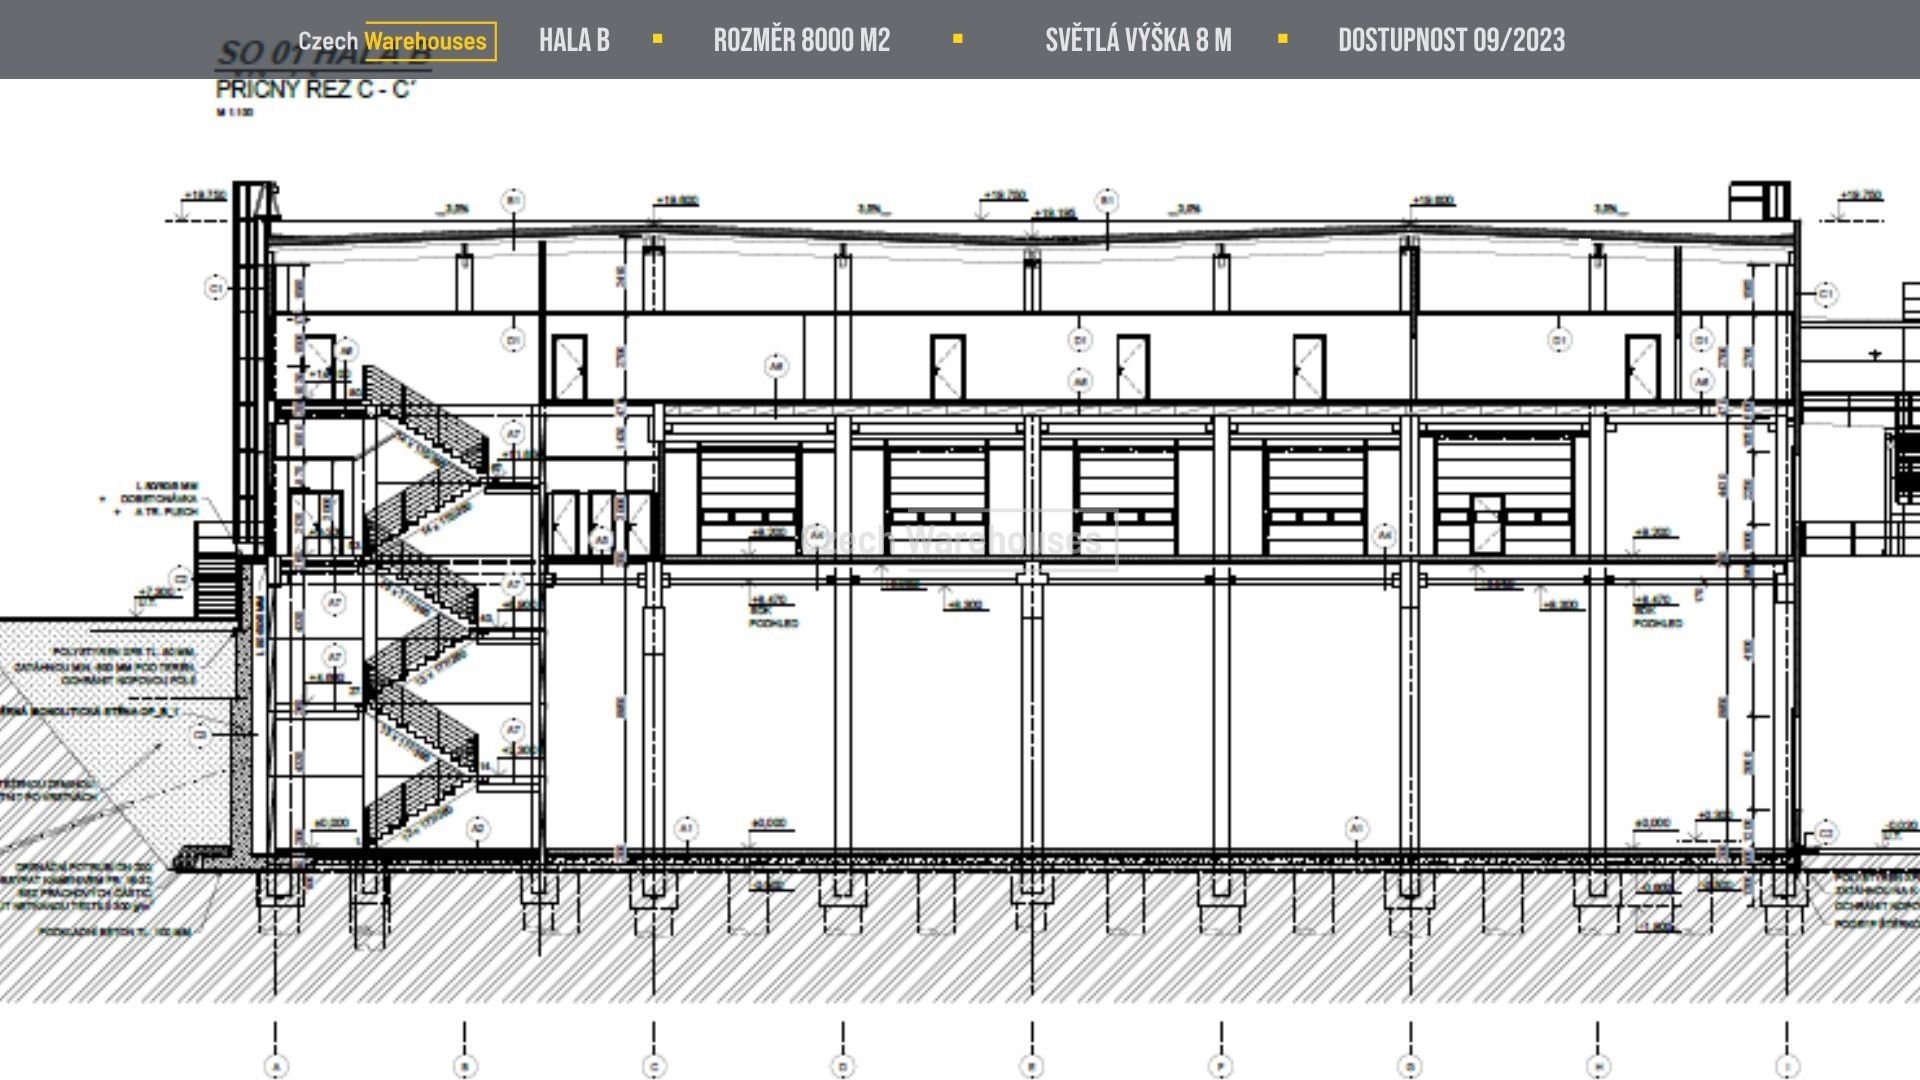
Task: Click the yellow square bullet after HALA B
Action: [x=657, y=39]
